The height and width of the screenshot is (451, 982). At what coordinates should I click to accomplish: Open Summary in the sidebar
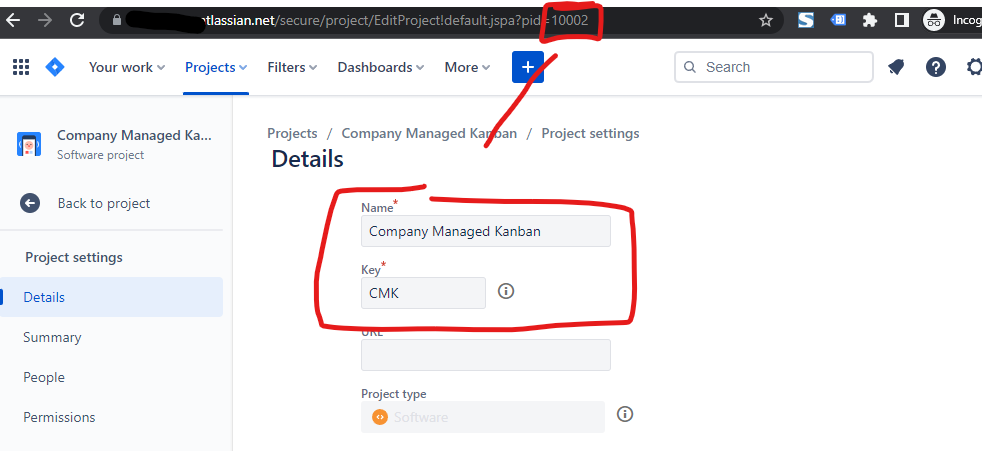[x=52, y=337]
